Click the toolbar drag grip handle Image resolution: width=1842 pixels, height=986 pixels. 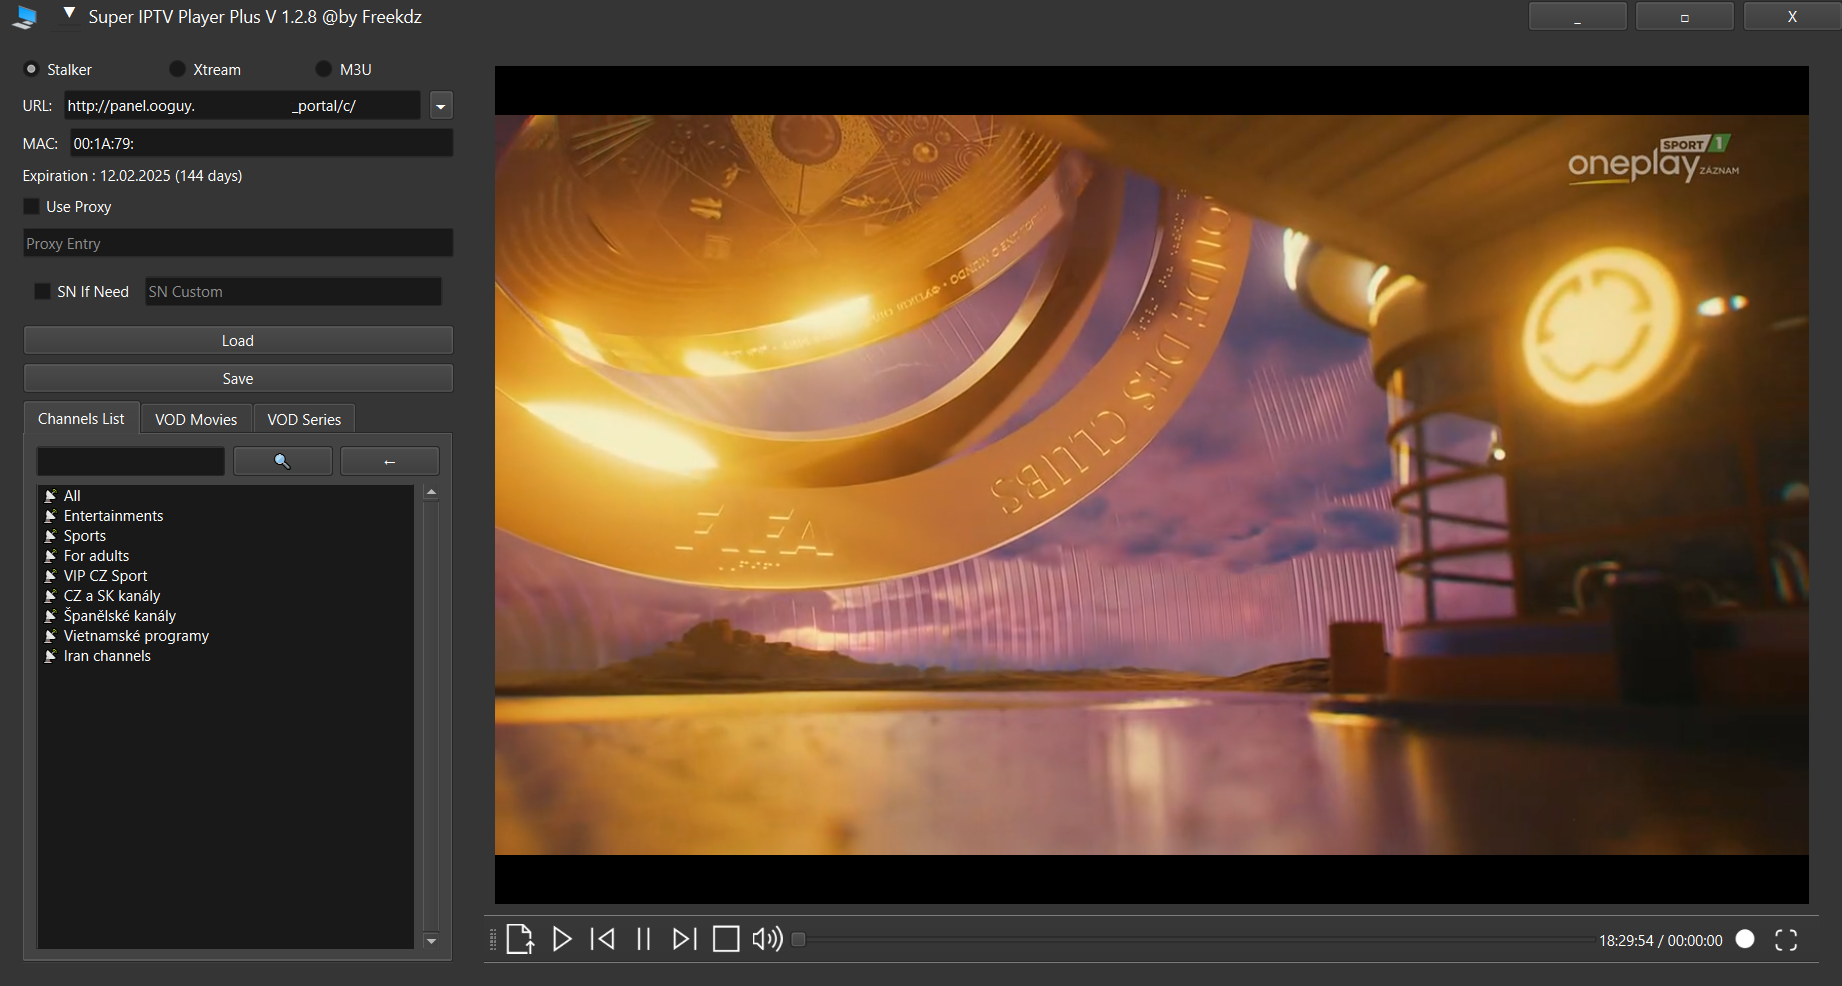(x=492, y=939)
